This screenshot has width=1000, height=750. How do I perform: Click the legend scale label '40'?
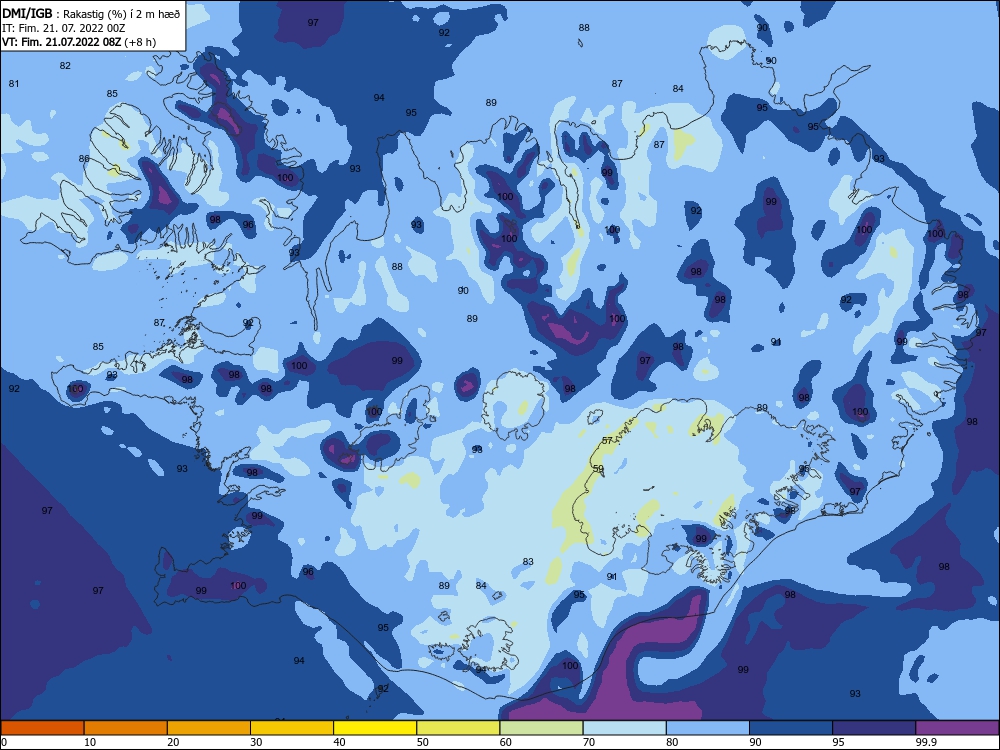tap(339, 742)
